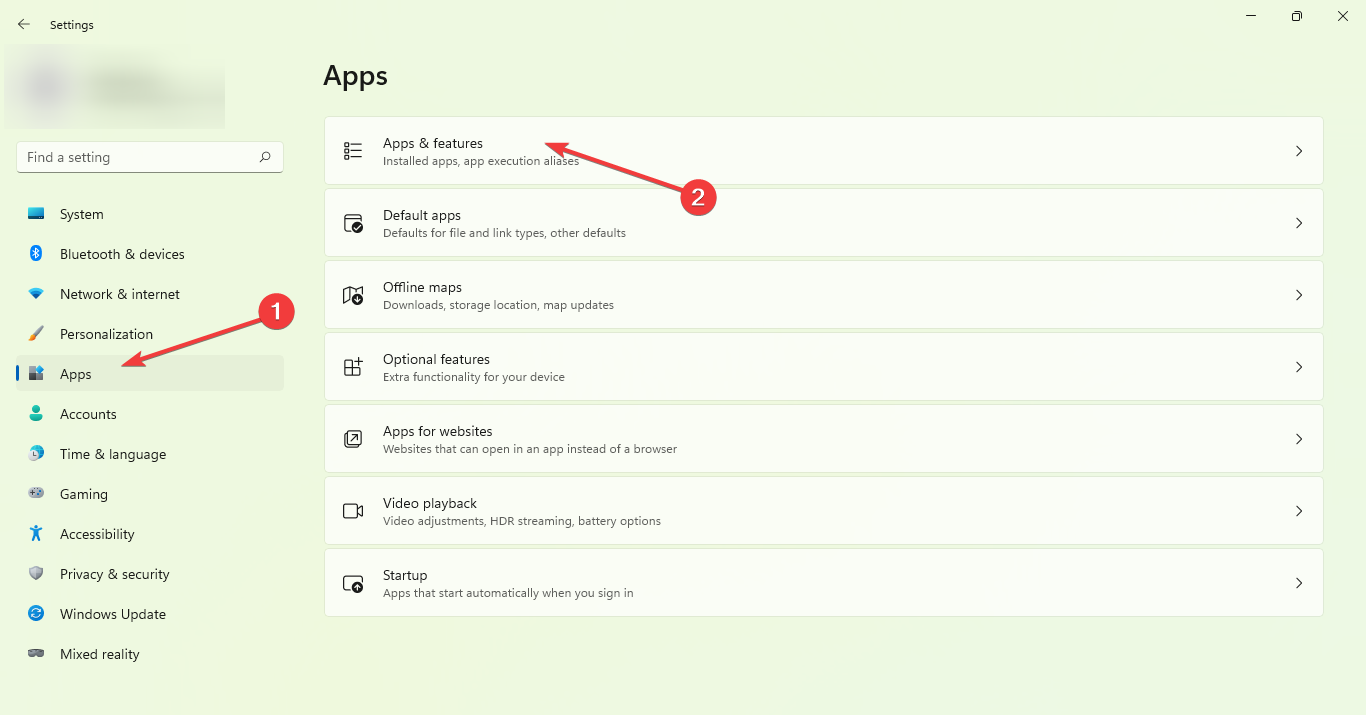Restore down the Settings window
Viewport: 1366px width, 715px height.
click(x=1297, y=16)
